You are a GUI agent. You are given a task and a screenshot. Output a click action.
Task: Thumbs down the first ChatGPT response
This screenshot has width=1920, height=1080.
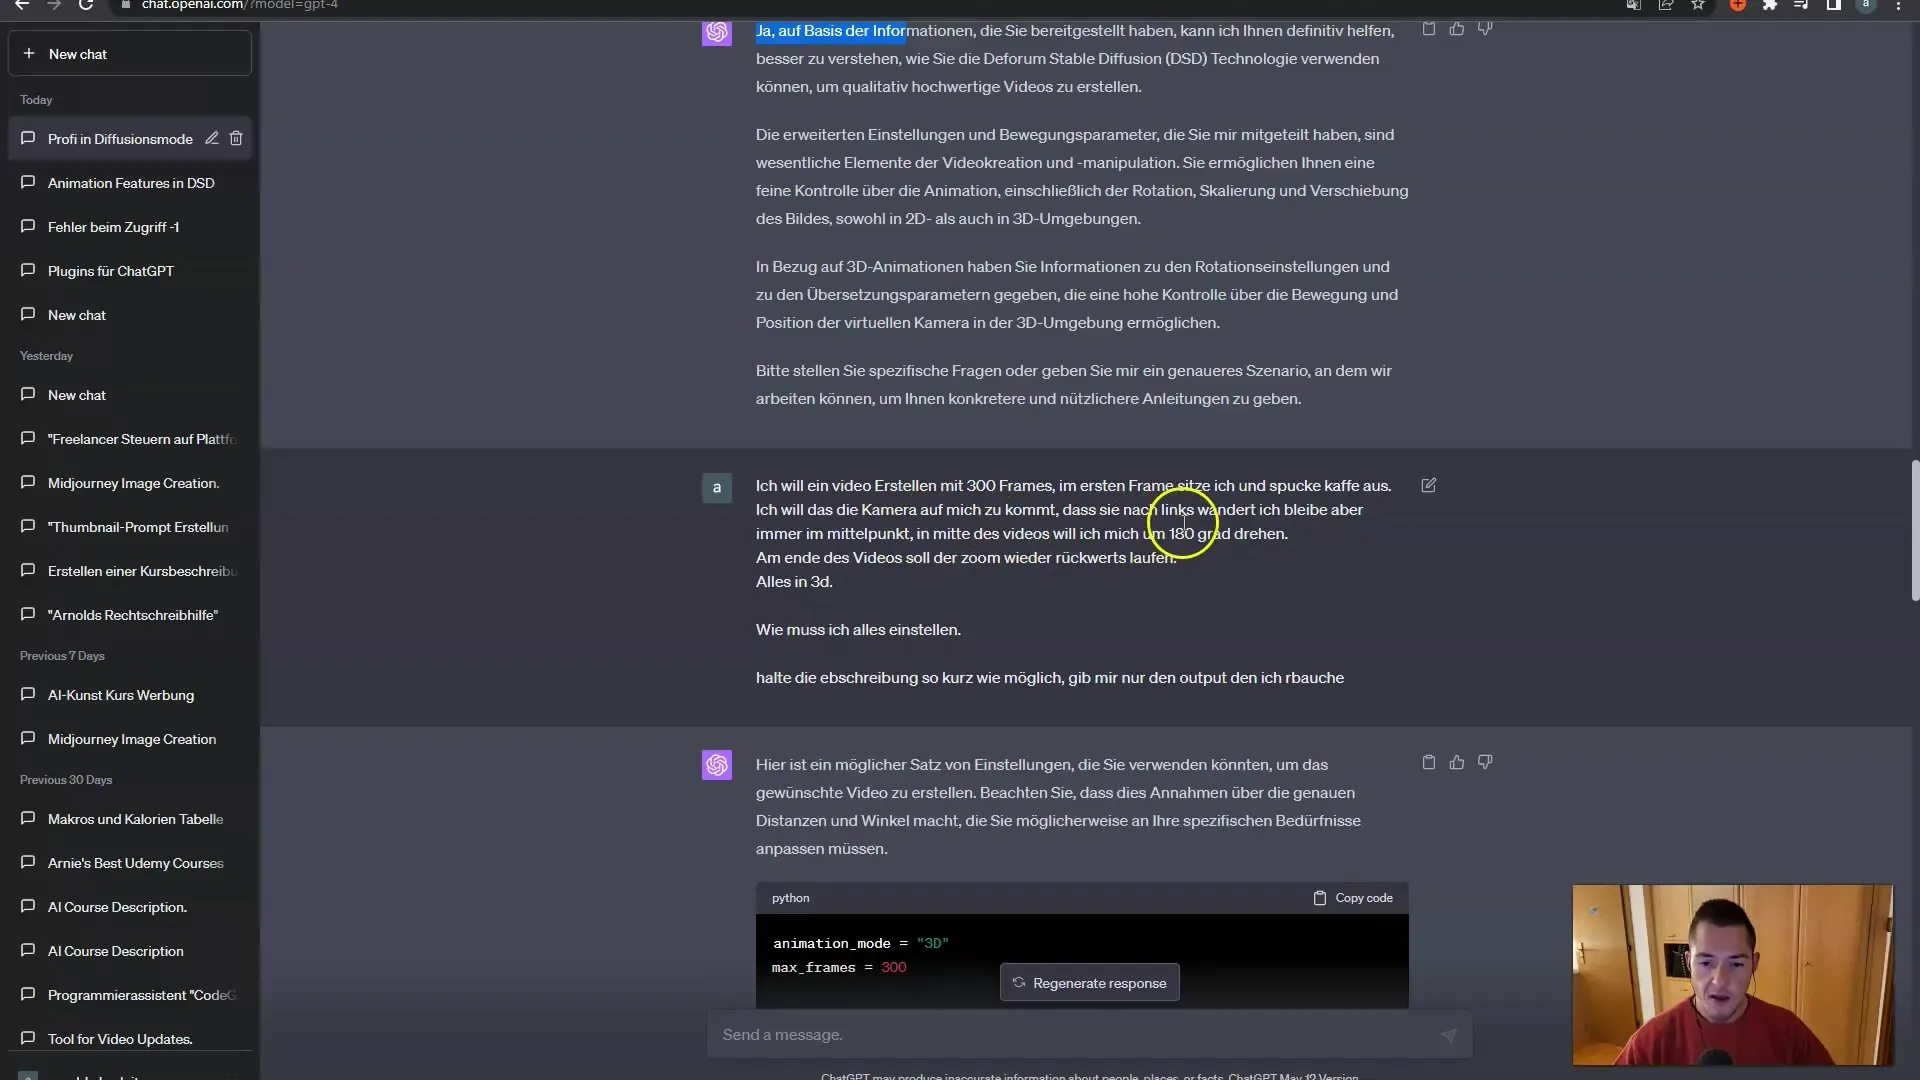[x=1485, y=29]
